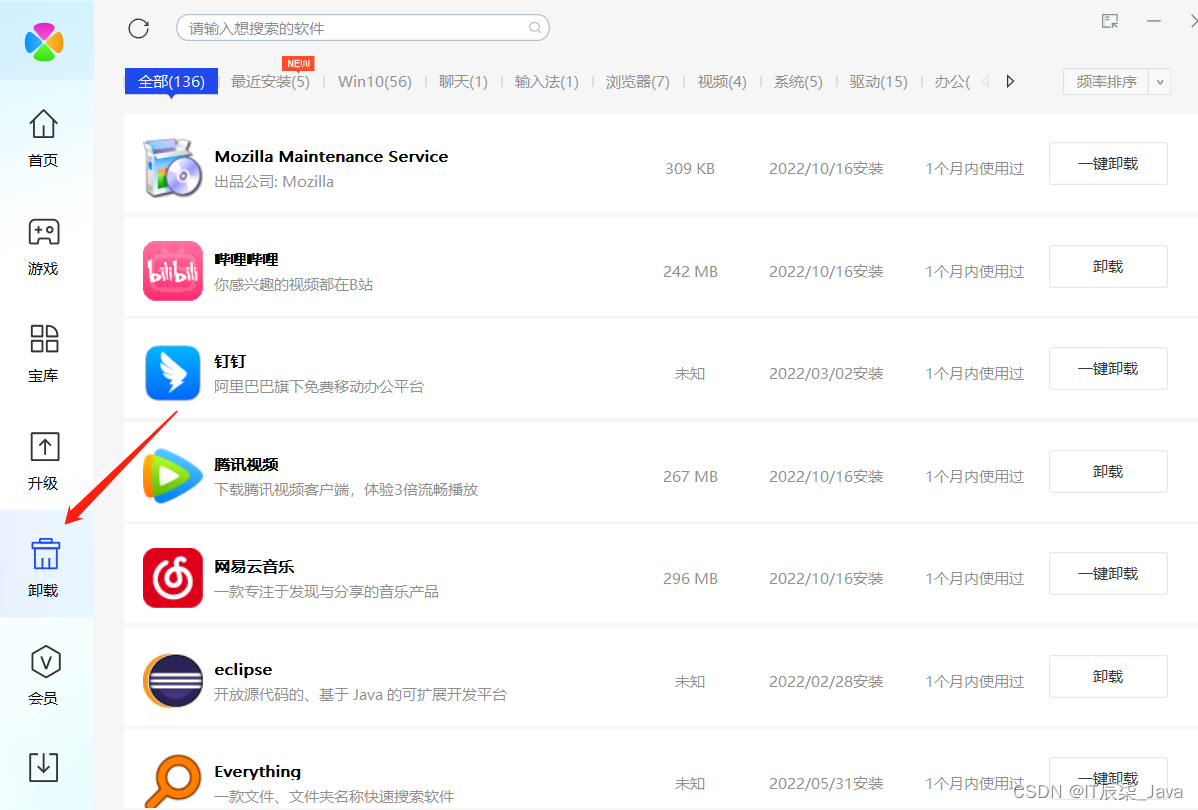Click 卸载 for 哔哩哔哩
The width and height of the screenshot is (1198, 810).
pos(1108,267)
